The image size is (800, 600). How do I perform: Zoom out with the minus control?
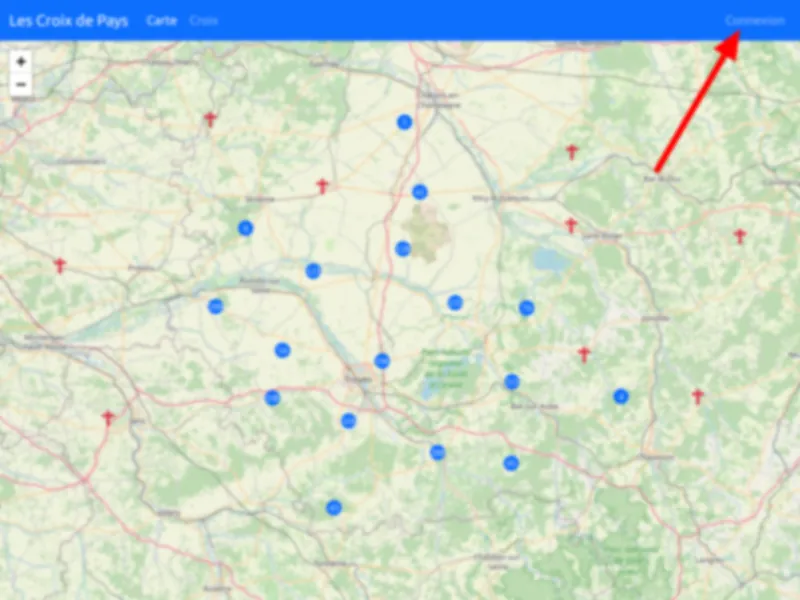[19, 85]
